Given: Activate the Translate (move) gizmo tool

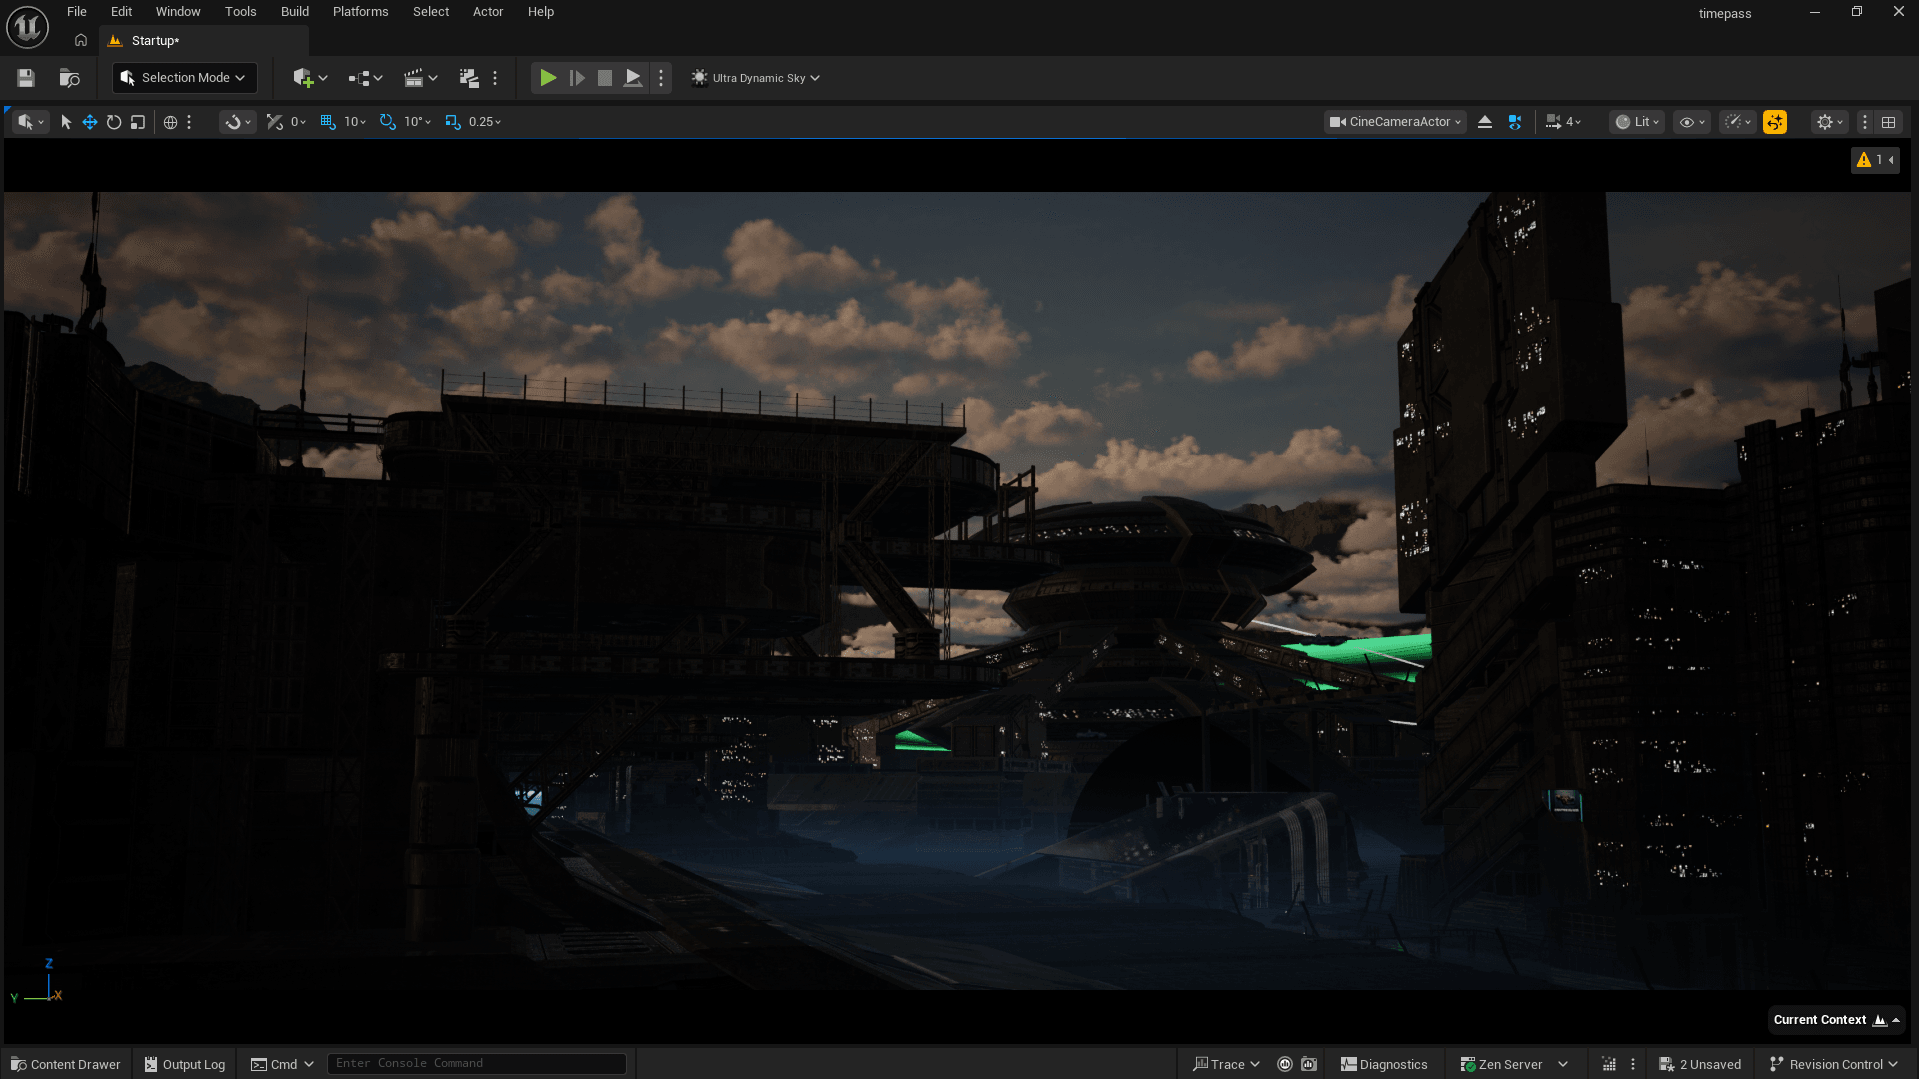Looking at the screenshot, I should tap(90, 122).
